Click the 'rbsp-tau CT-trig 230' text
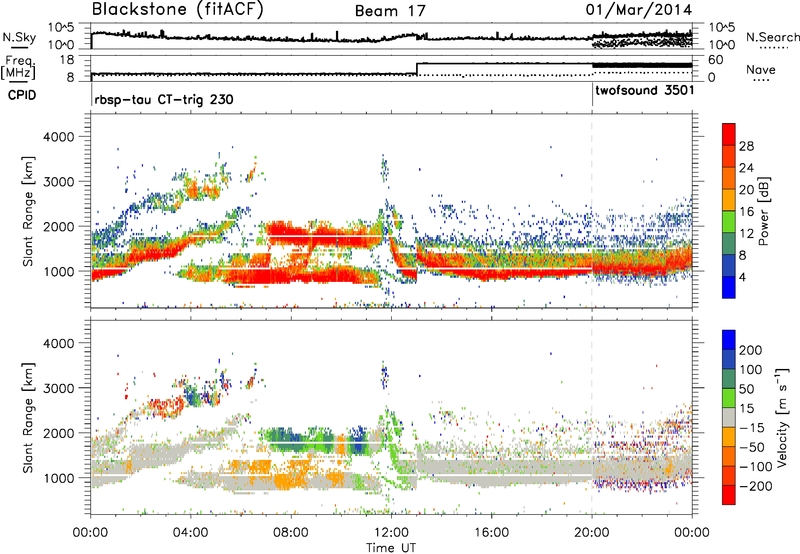The image size is (800, 554). pos(164,99)
